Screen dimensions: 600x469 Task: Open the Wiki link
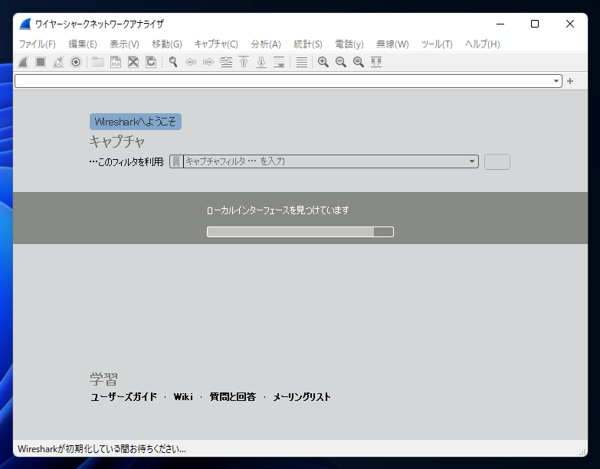point(183,397)
